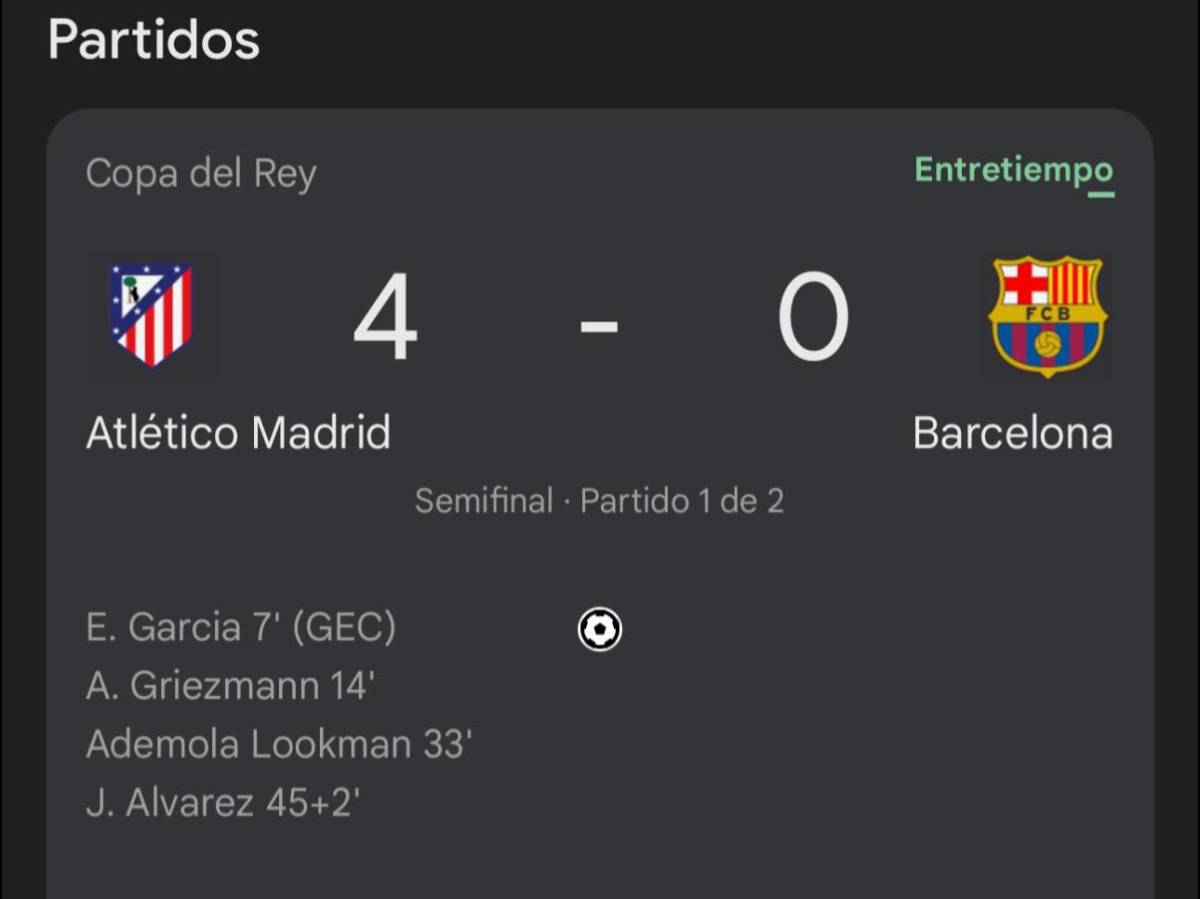
Task: Click E. Garcia 7' (GEC) scorer entry
Action: click(241, 628)
